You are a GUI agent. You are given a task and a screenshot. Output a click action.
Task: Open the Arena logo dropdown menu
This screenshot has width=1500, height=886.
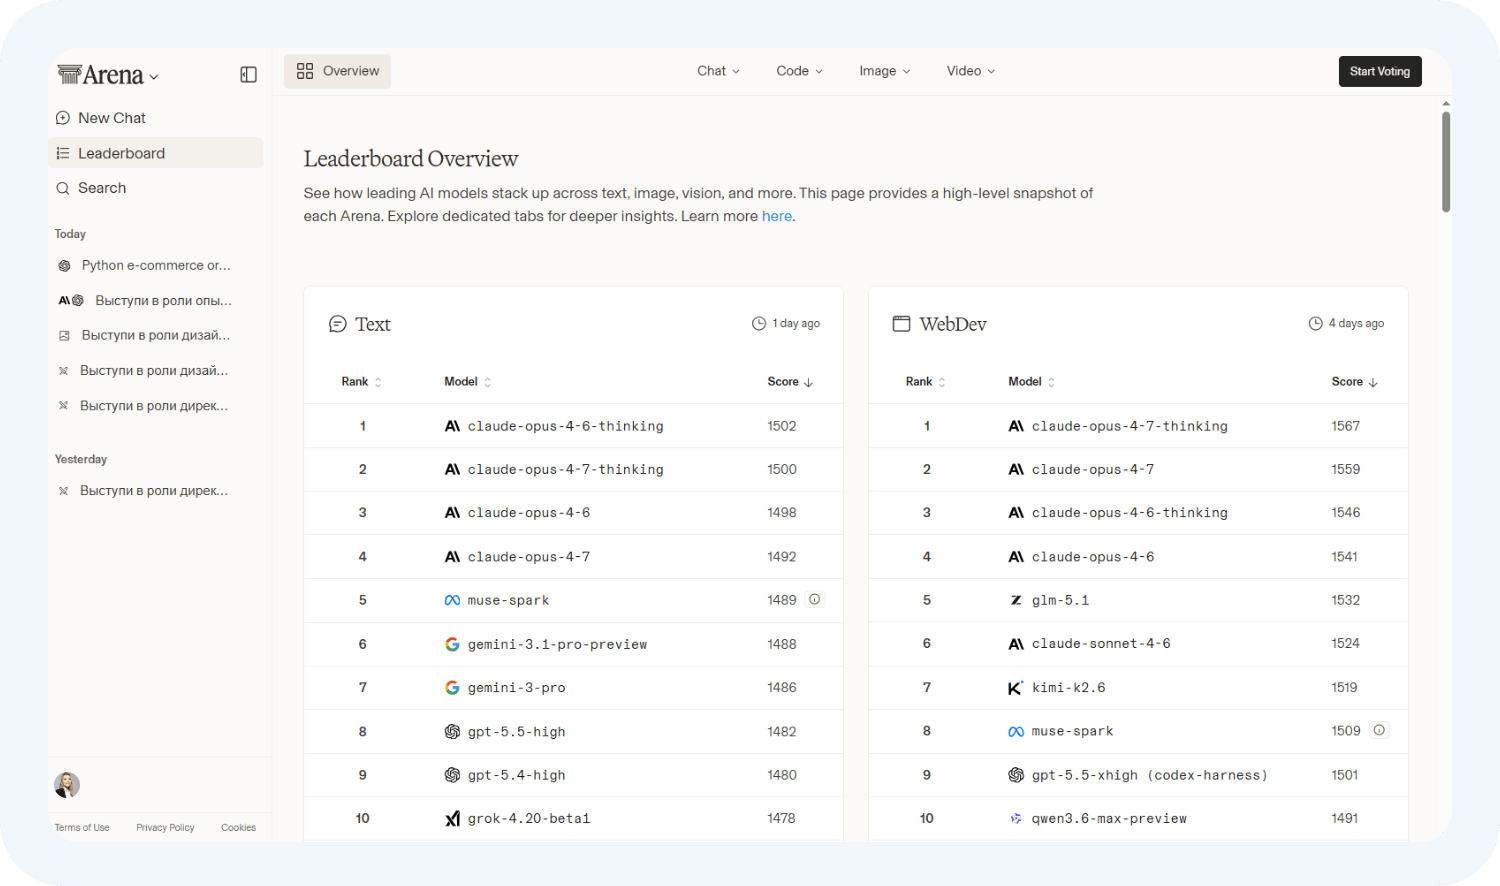108,75
